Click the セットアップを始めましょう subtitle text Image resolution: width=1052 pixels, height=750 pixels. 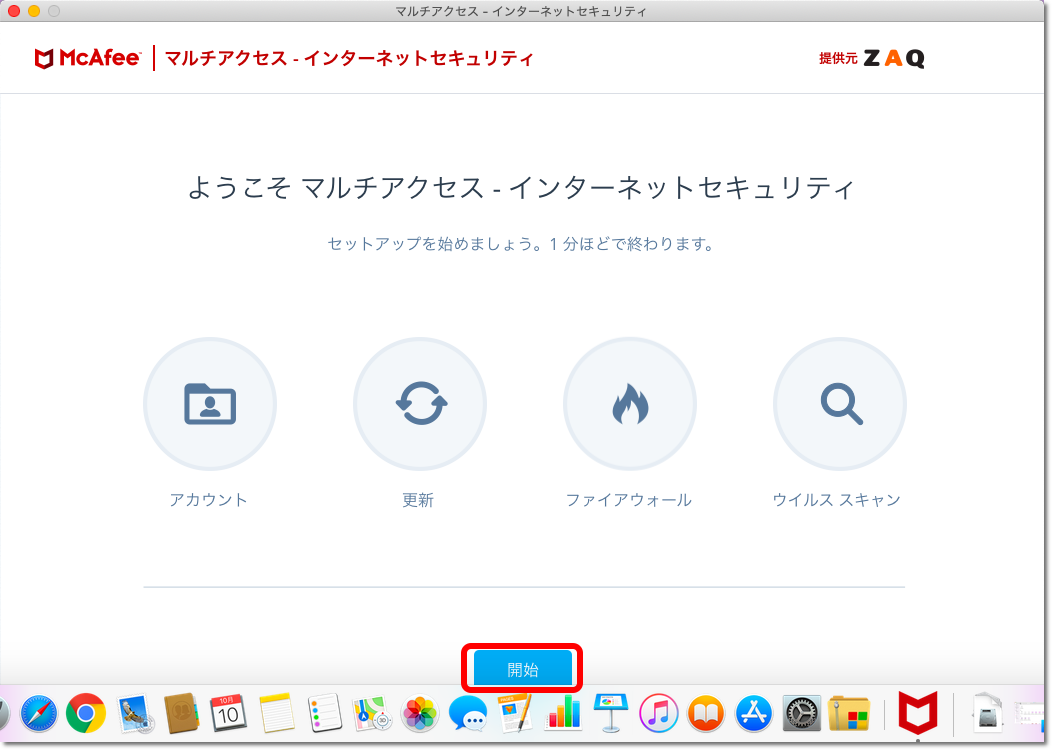tap(521, 244)
